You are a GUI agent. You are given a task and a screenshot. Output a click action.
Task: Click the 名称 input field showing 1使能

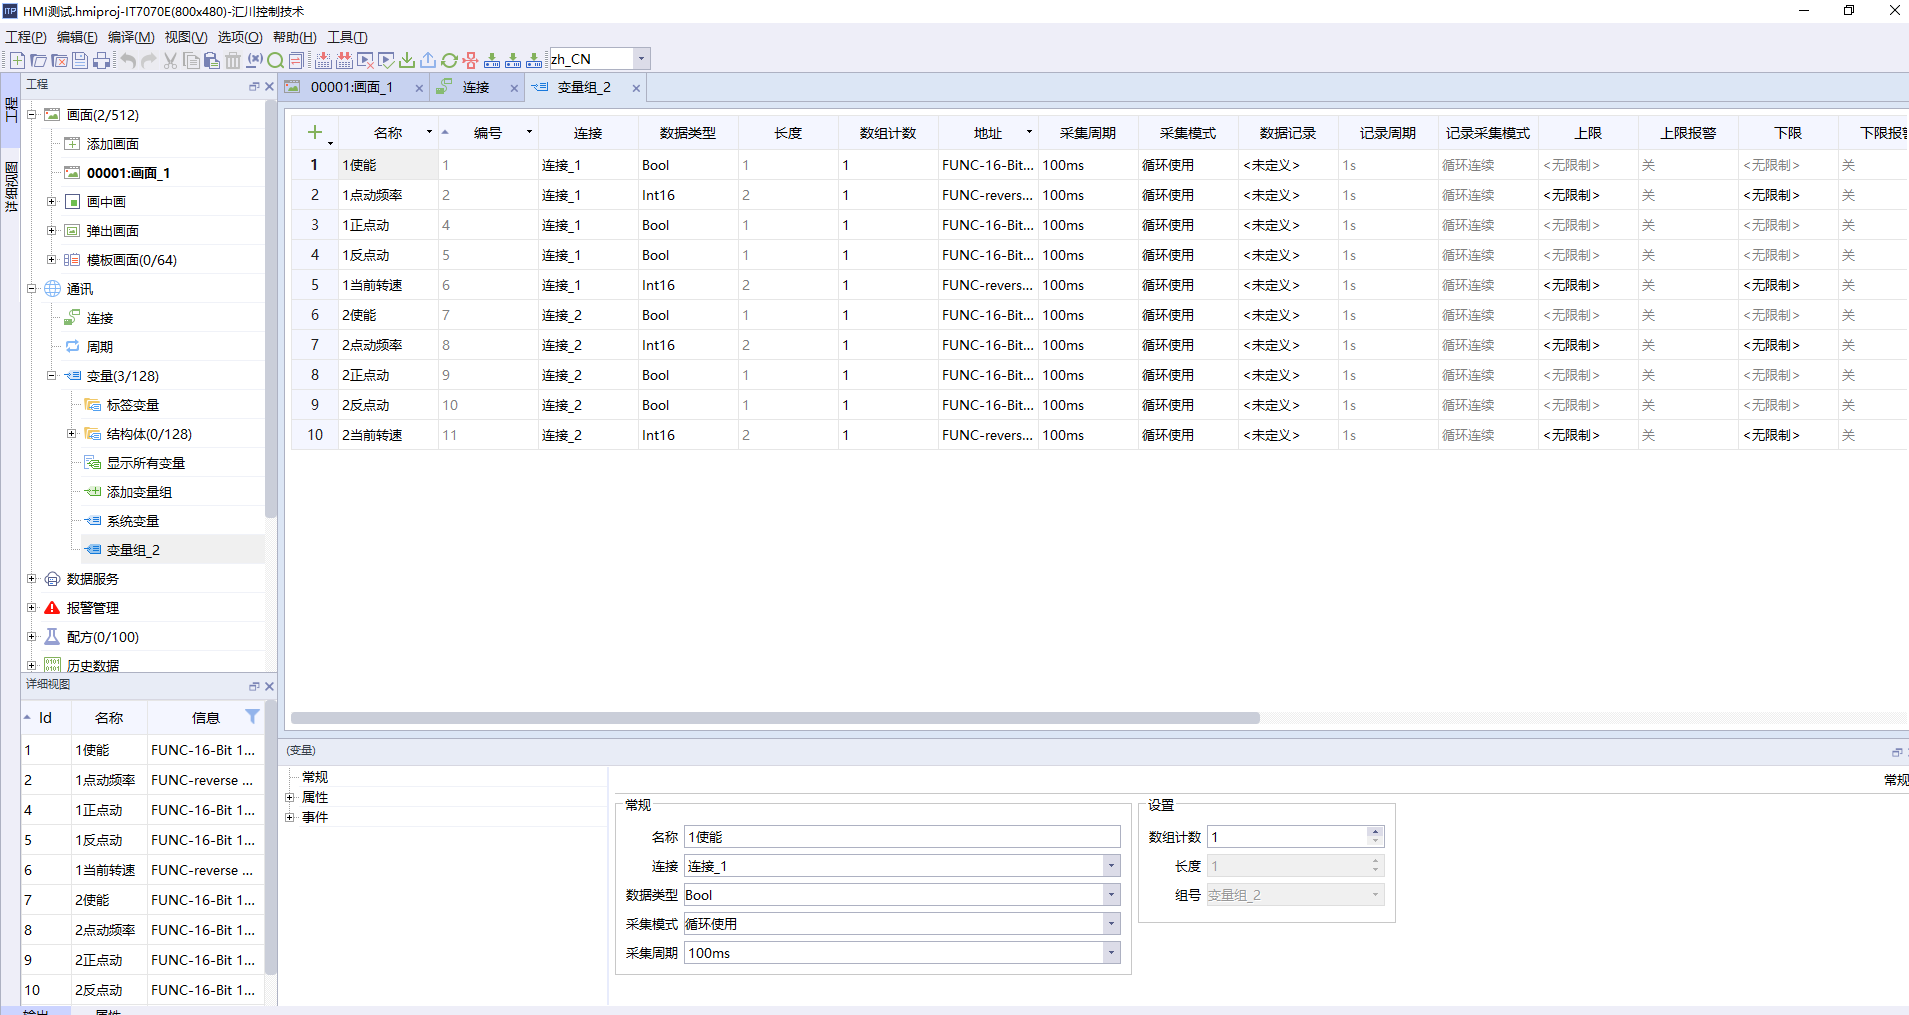coord(902,837)
